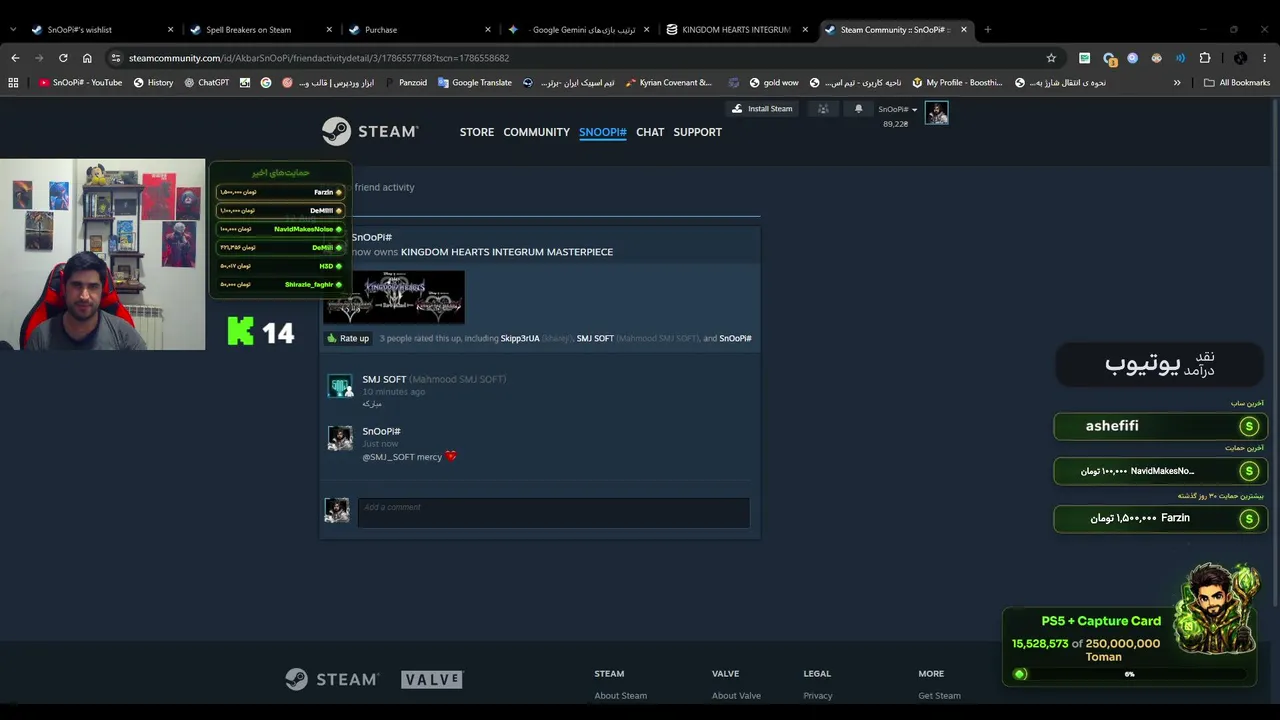Bookmark this page with the star icon
Image resolution: width=1280 pixels, height=720 pixels.
1051,58
